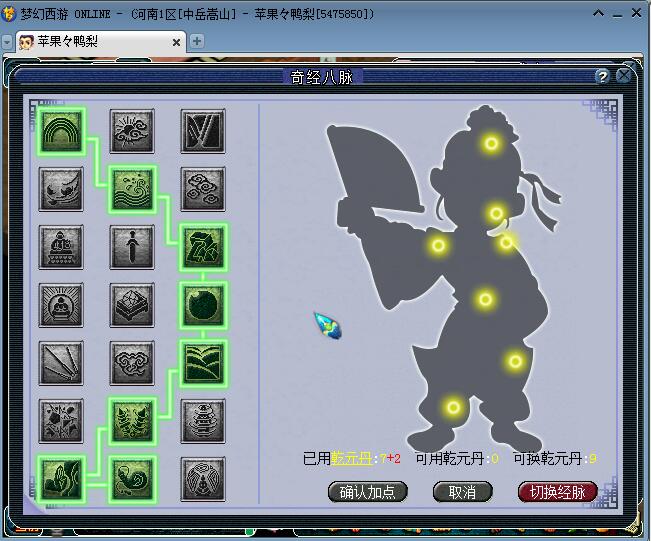The width and height of the screenshot is (651, 541).
Task: Select the activated mountain plant skill icon
Action: click(61, 480)
